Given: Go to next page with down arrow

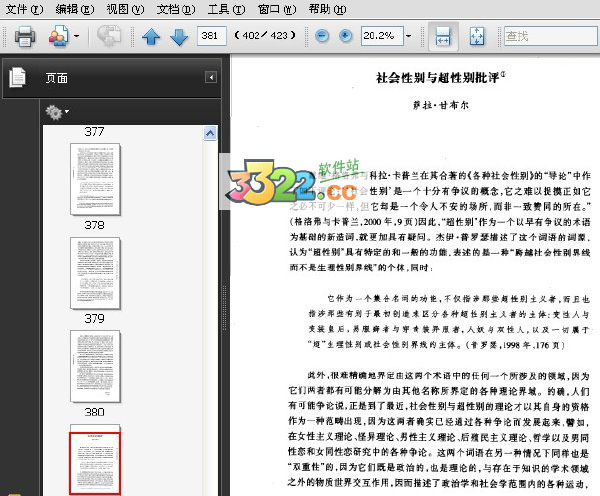Looking at the screenshot, I should pos(179,37).
